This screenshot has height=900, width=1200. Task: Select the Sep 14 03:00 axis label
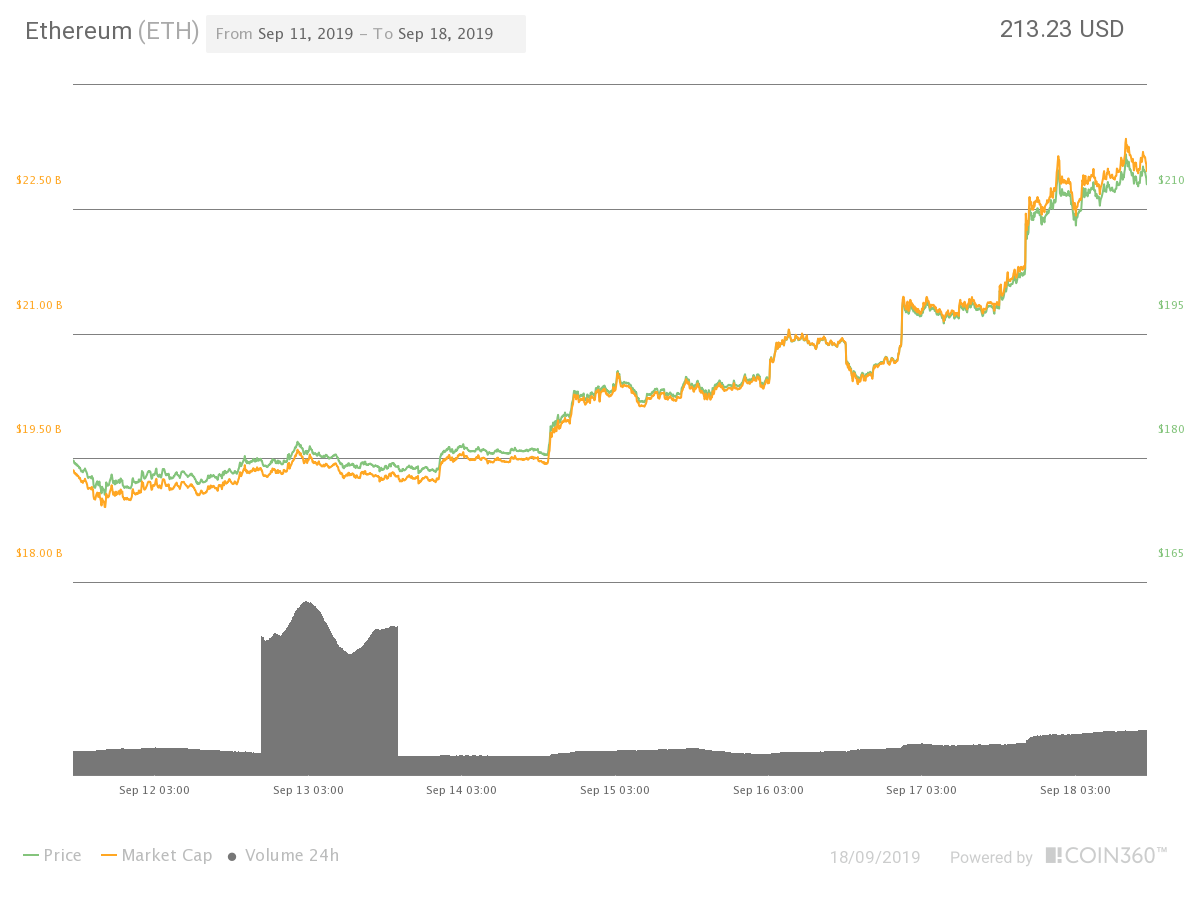pos(461,790)
